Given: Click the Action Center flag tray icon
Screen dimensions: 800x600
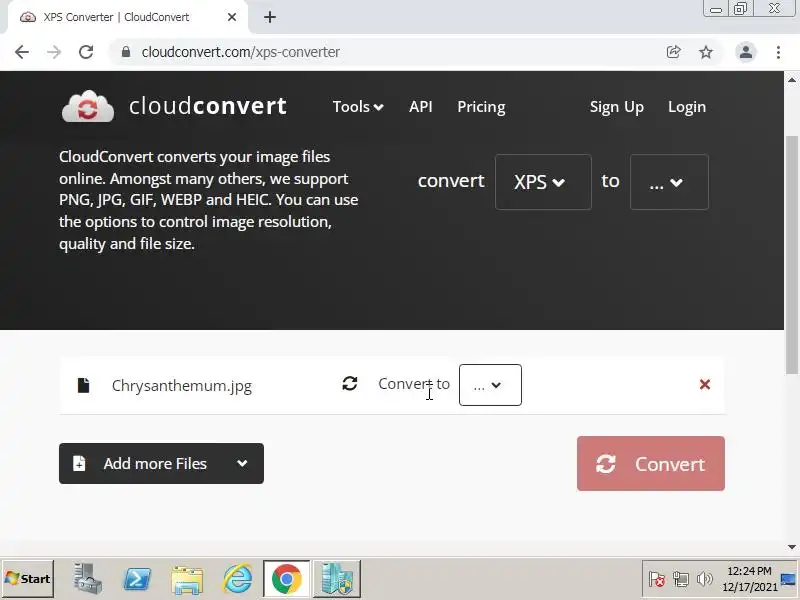Looking at the screenshot, I should [657, 579].
